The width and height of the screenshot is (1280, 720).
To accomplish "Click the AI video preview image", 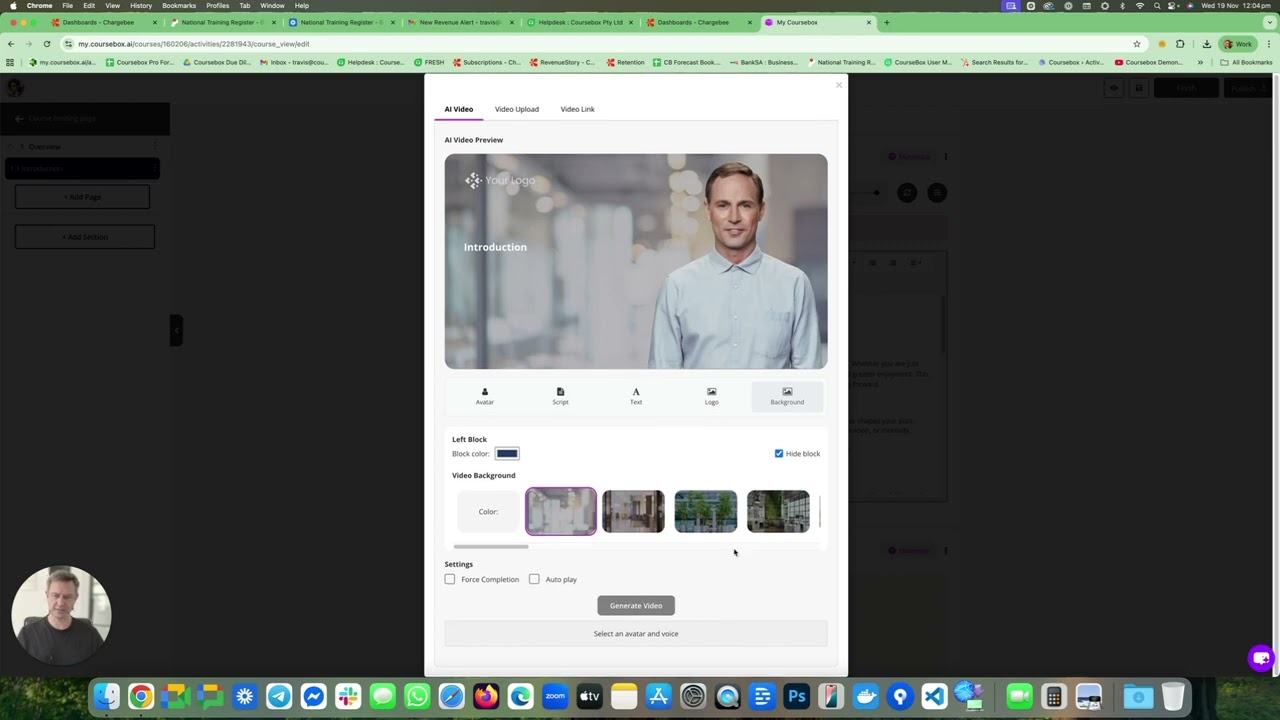I will pos(636,262).
